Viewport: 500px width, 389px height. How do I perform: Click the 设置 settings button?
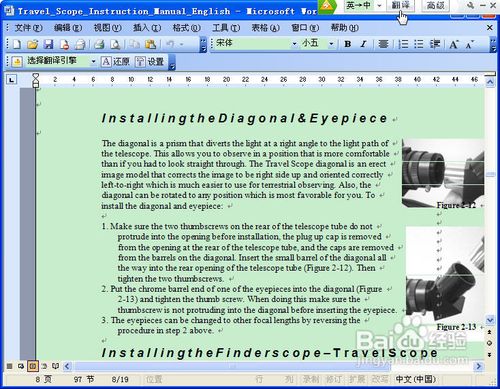[150, 62]
